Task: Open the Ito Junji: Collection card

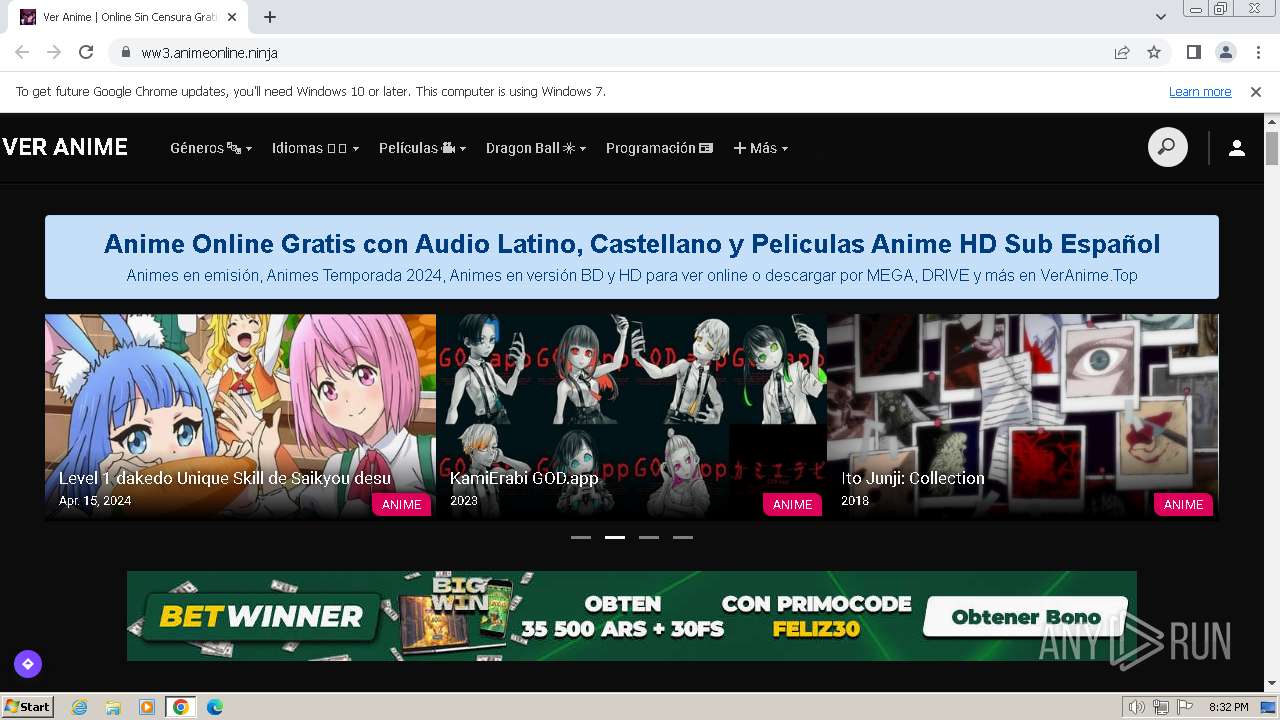Action: (x=1023, y=417)
